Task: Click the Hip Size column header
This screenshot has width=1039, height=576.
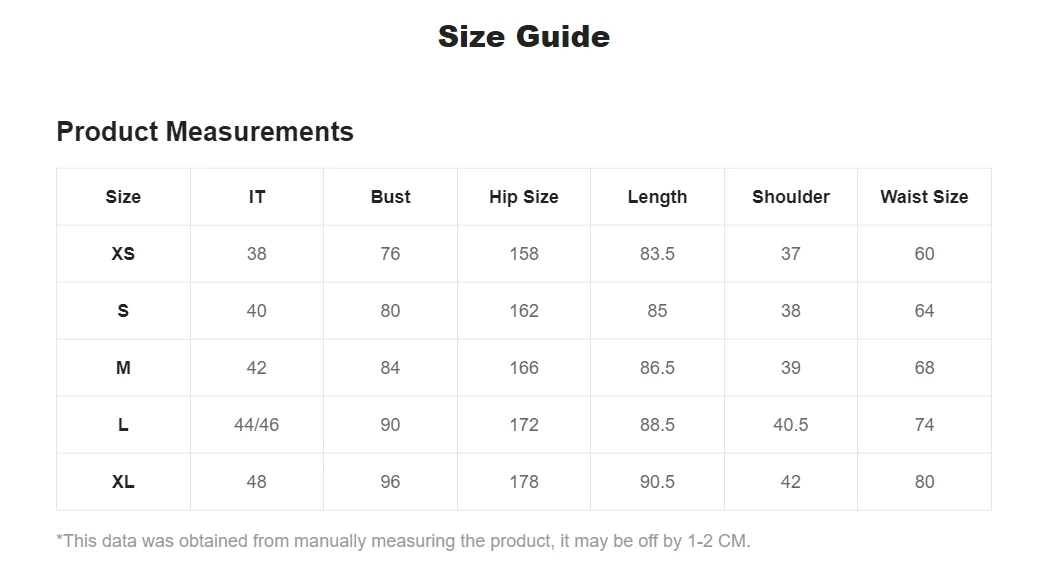Action: pyautogui.click(x=523, y=197)
